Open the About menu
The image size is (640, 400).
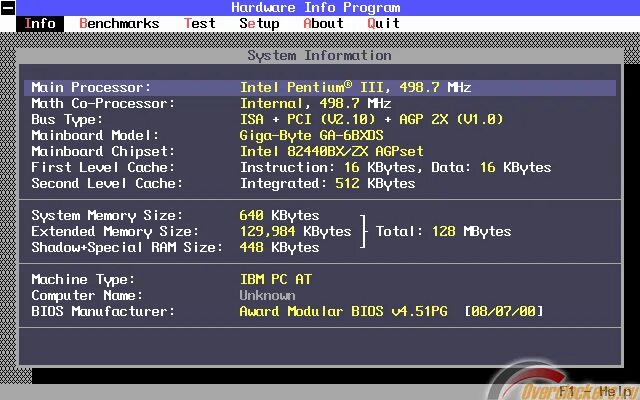(x=323, y=24)
